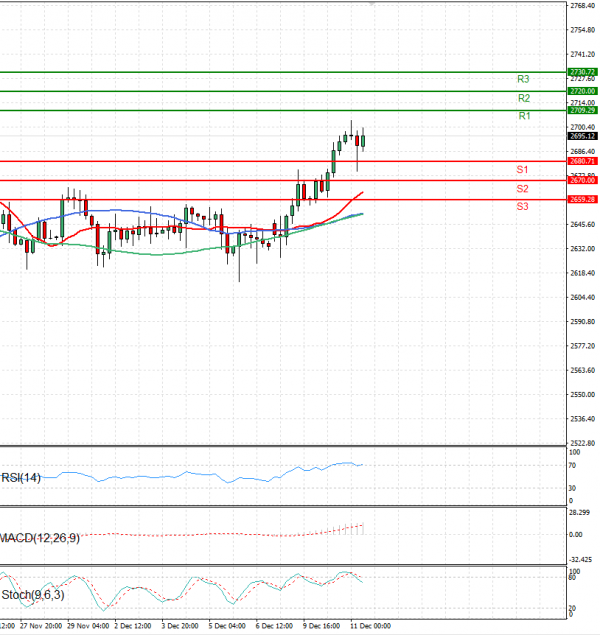Click the 2754.80 price axis label
Screen dimensions: 600x635
(583, 30)
